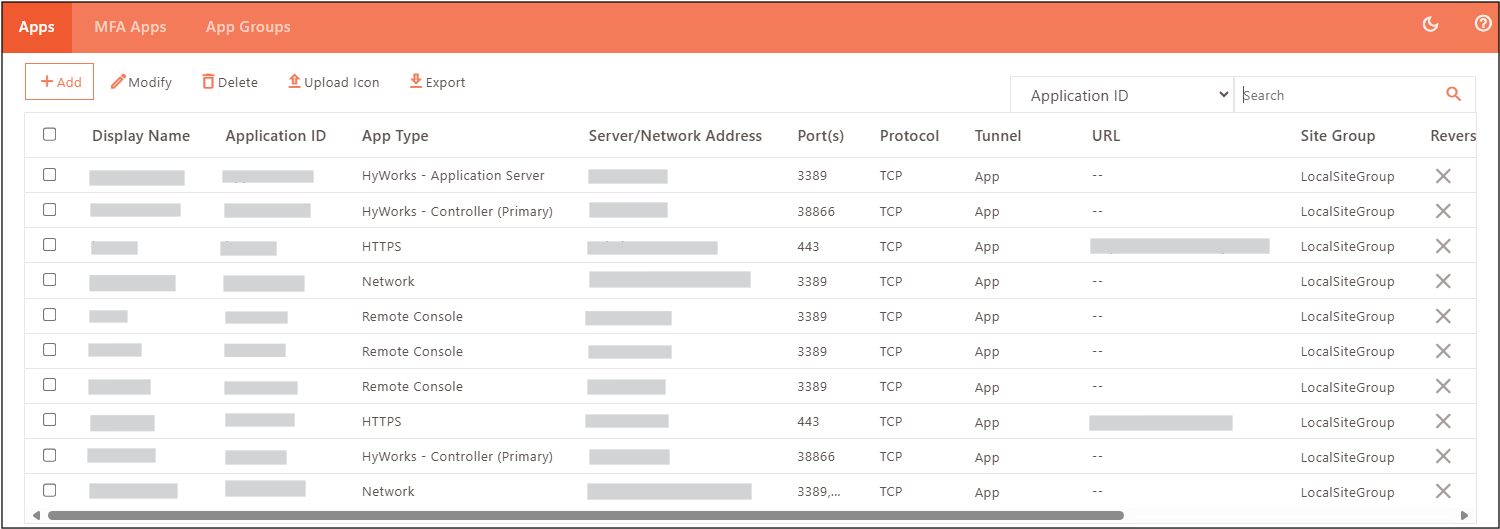The image size is (1500, 529).
Task: Check the HyWorks Application Server row checkbox
Action: coord(50,175)
